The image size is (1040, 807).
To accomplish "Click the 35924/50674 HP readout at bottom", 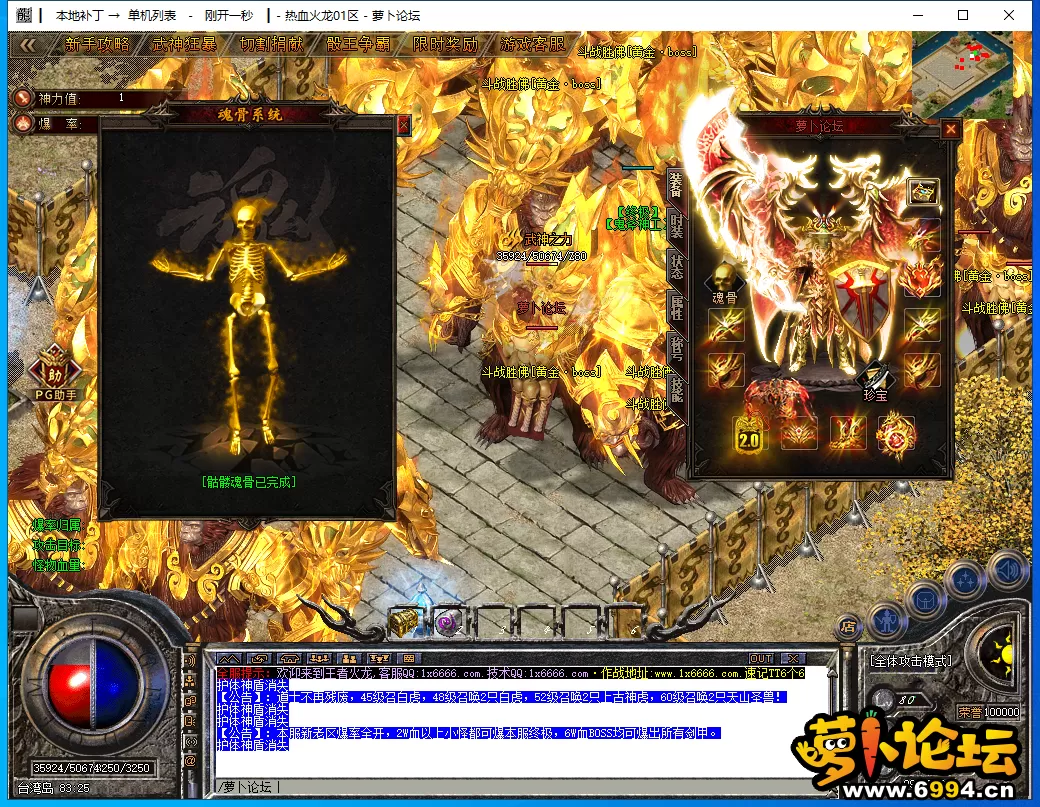I will [x=66, y=768].
